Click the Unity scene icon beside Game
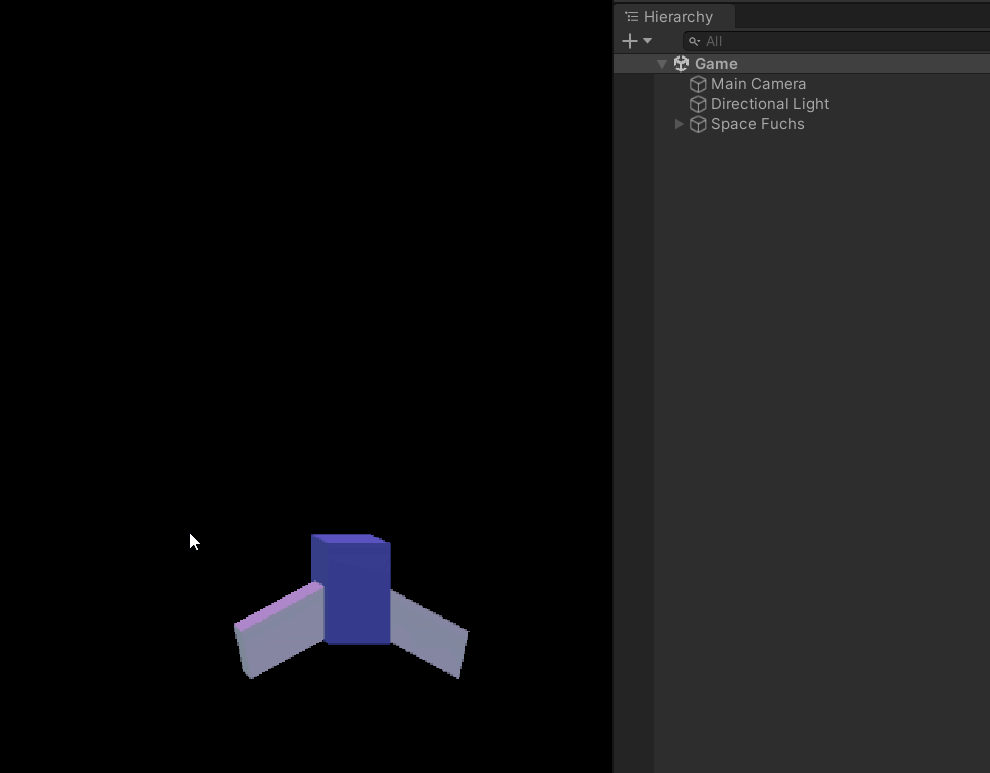The image size is (990, 773). [x=680, y=63]
